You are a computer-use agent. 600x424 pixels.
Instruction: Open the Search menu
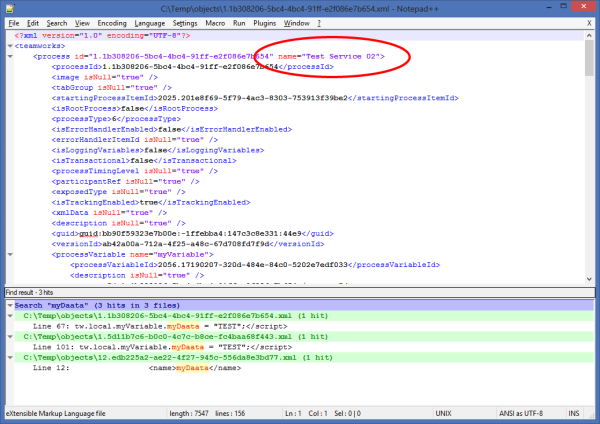57,23
